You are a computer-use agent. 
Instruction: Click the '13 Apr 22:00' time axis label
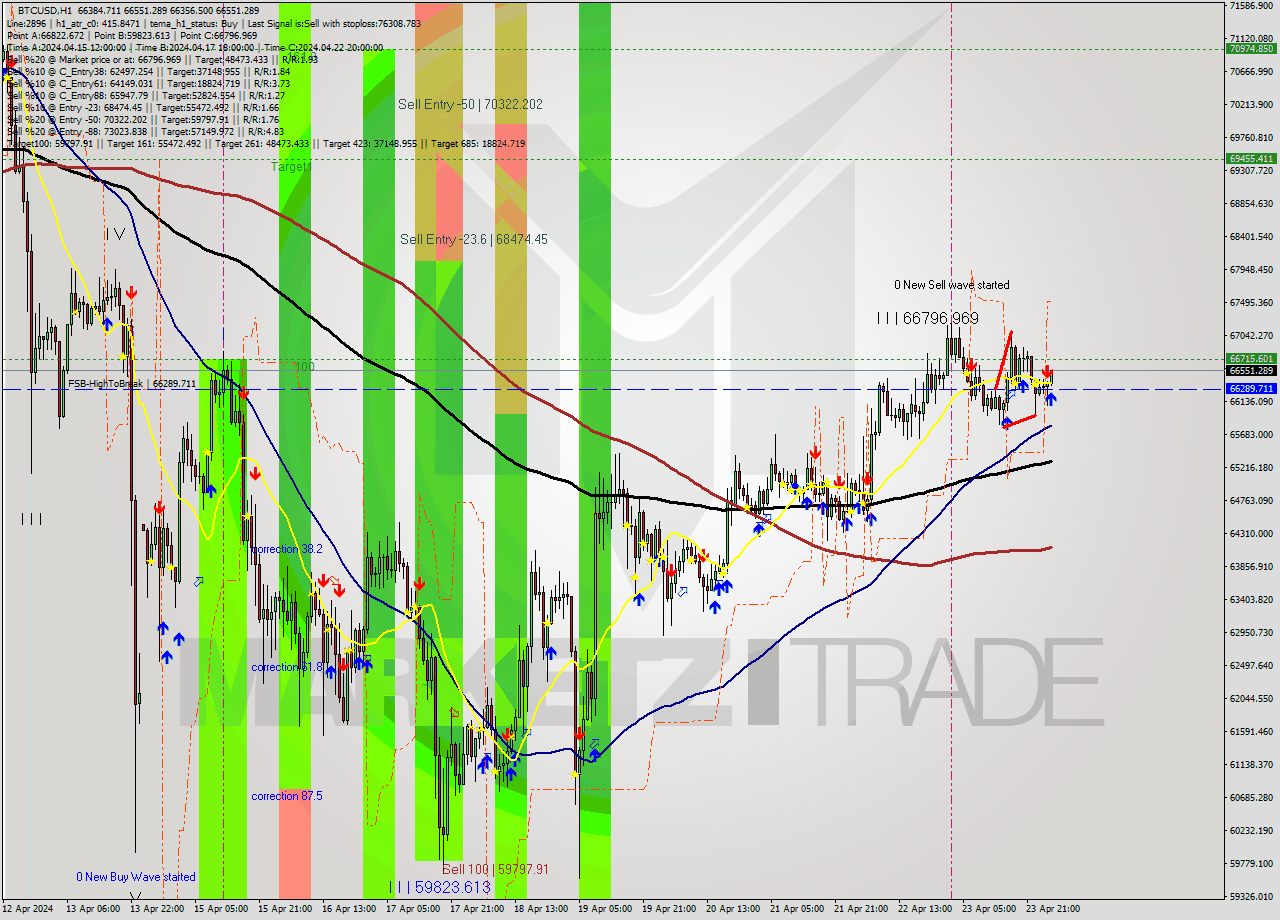click(159, 910)
